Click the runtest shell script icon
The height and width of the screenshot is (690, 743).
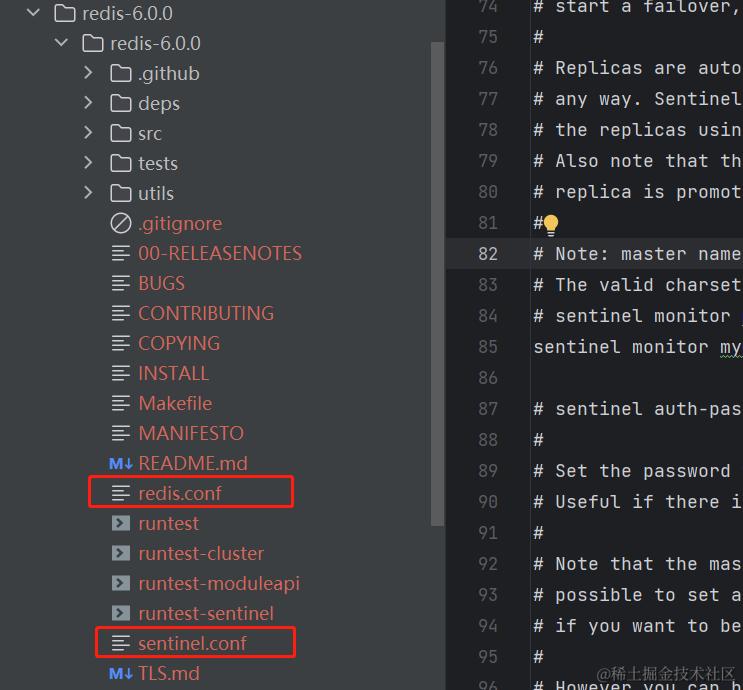(x=120, y=523)
